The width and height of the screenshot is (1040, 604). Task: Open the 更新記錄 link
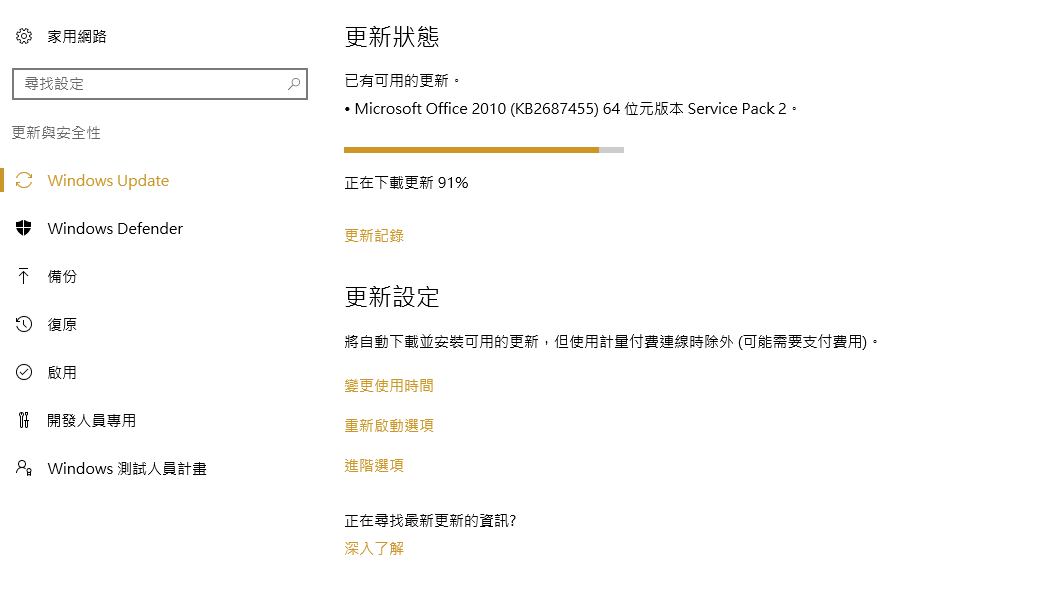tap(374, 236)
